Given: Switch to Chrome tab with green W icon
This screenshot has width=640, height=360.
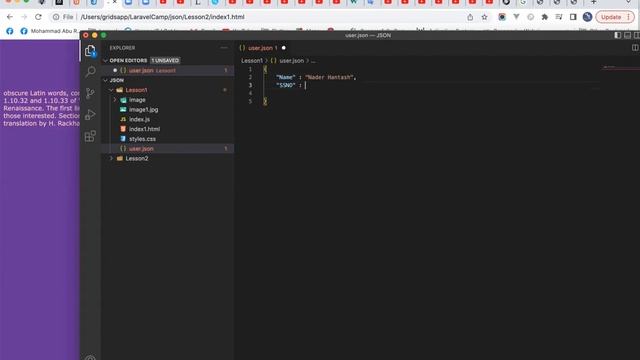Looking at the screenshot, I should [x=353, y=2].
